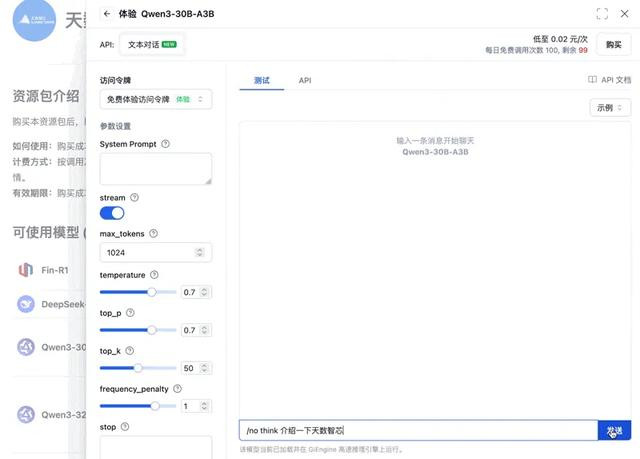Expand the panel to fullscreen
The height and width of the screenshot is (459, 640).
602,14
